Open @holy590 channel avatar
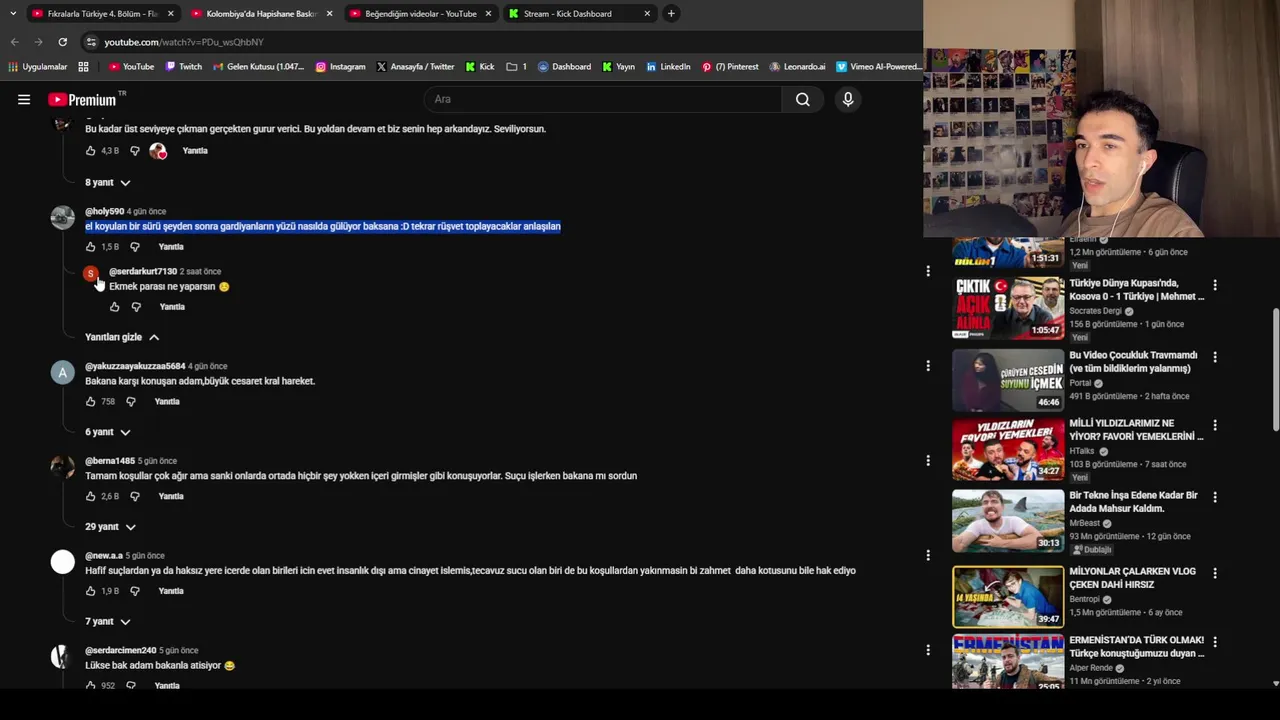Image resolution: width=1280 pixels, height=720 pixels. pos(63,217)
